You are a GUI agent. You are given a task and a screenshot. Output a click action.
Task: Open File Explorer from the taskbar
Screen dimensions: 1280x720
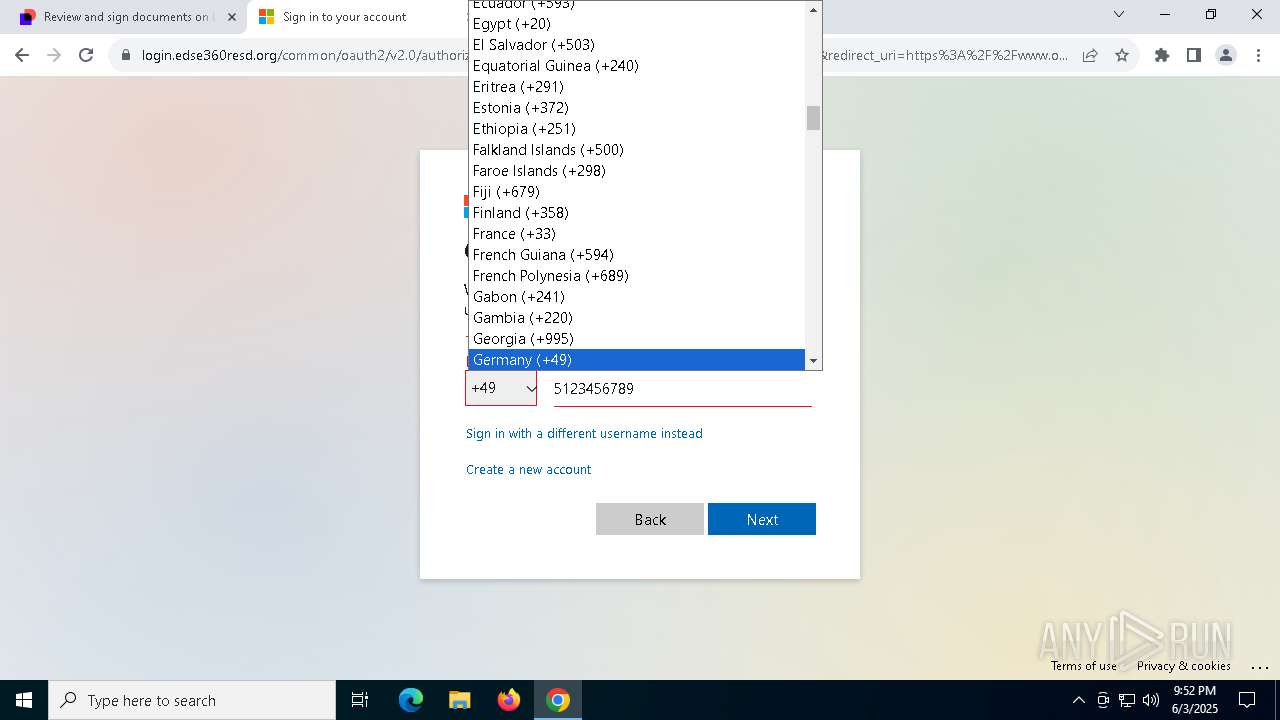pos(459,700)
